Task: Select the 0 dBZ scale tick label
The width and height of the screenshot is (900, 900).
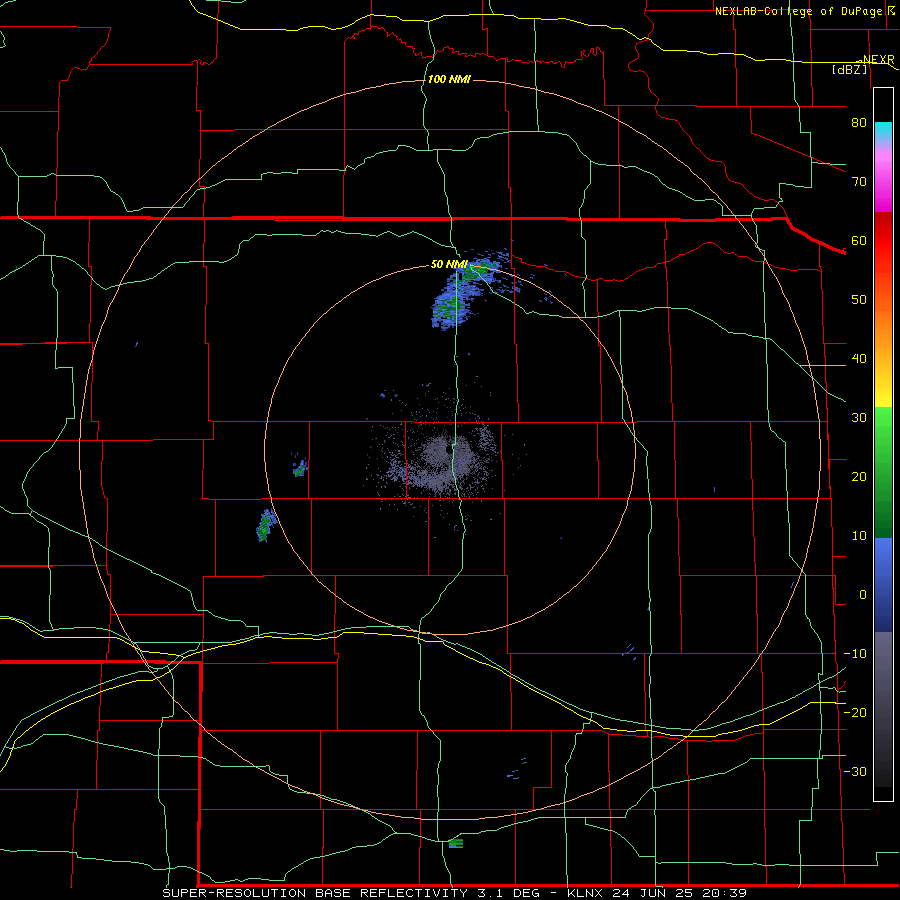Action: pos(863,595)
